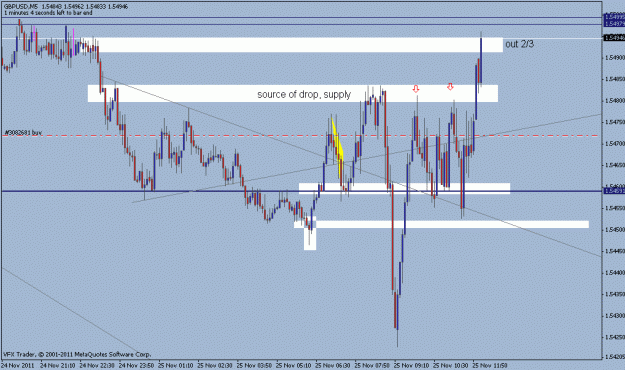Click the 1.54205 bottom price label
Image resolution: width=625 pixels, height=370 pixels.
614,356
